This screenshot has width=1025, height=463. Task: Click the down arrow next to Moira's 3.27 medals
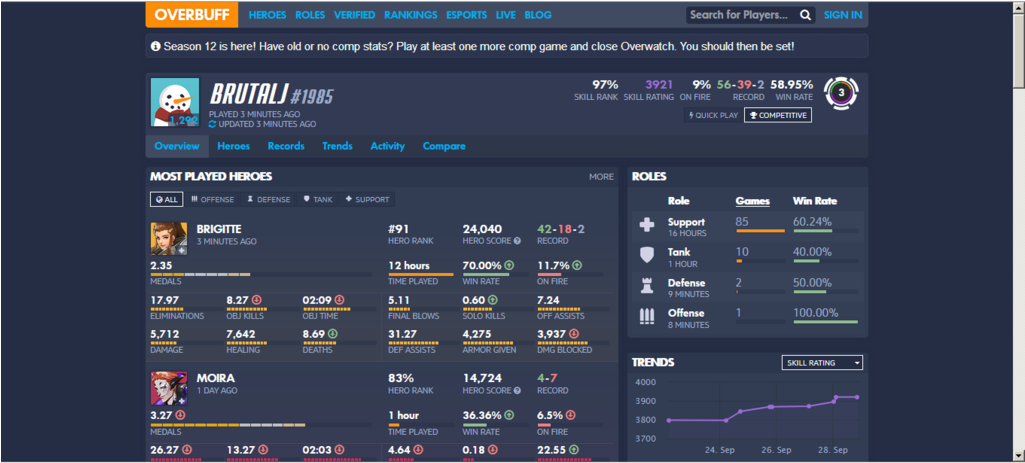coord(180,415)
